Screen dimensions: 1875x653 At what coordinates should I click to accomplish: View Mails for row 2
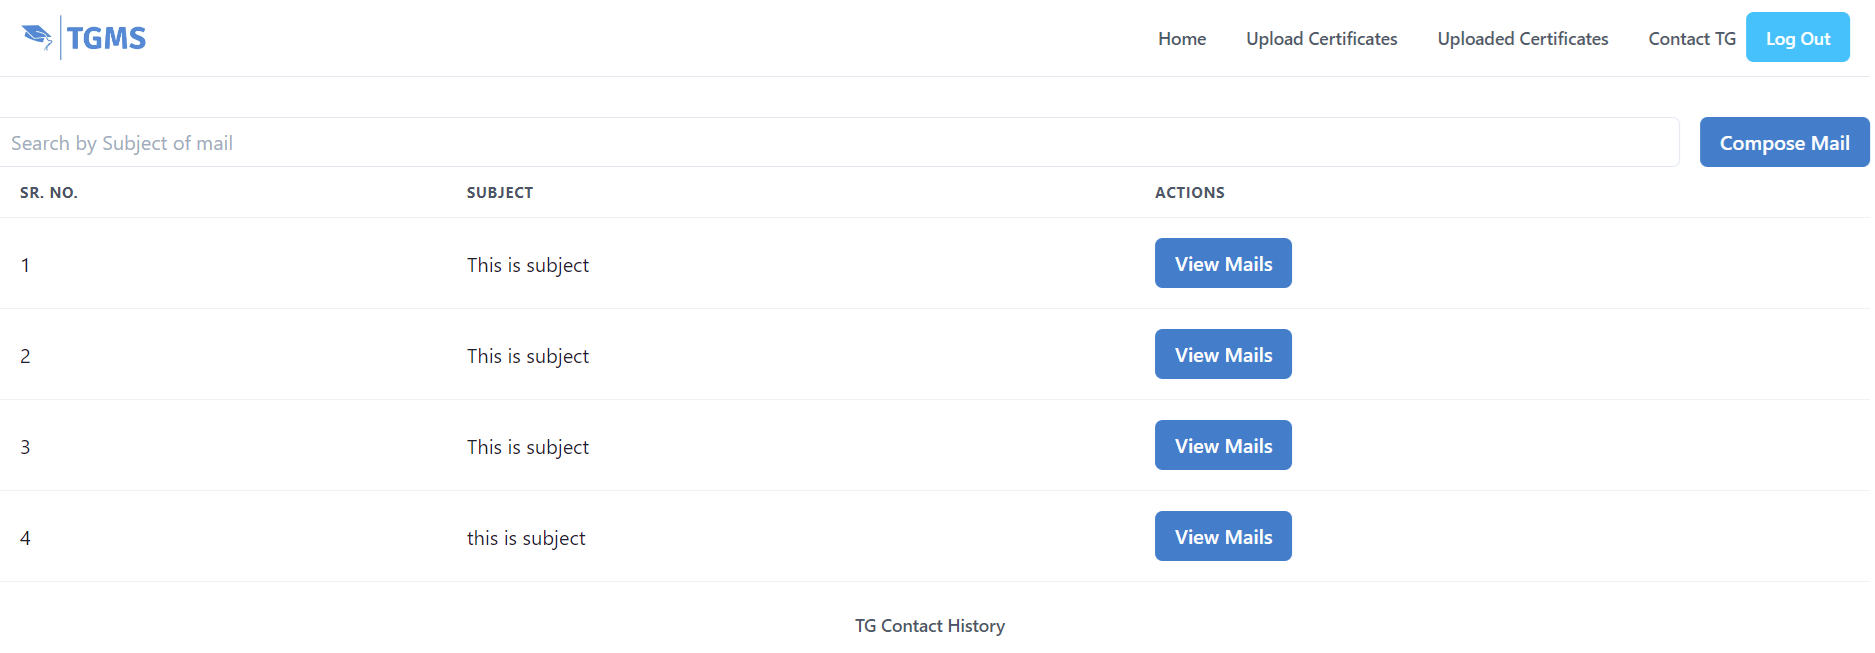click(x=1223, y=355)
